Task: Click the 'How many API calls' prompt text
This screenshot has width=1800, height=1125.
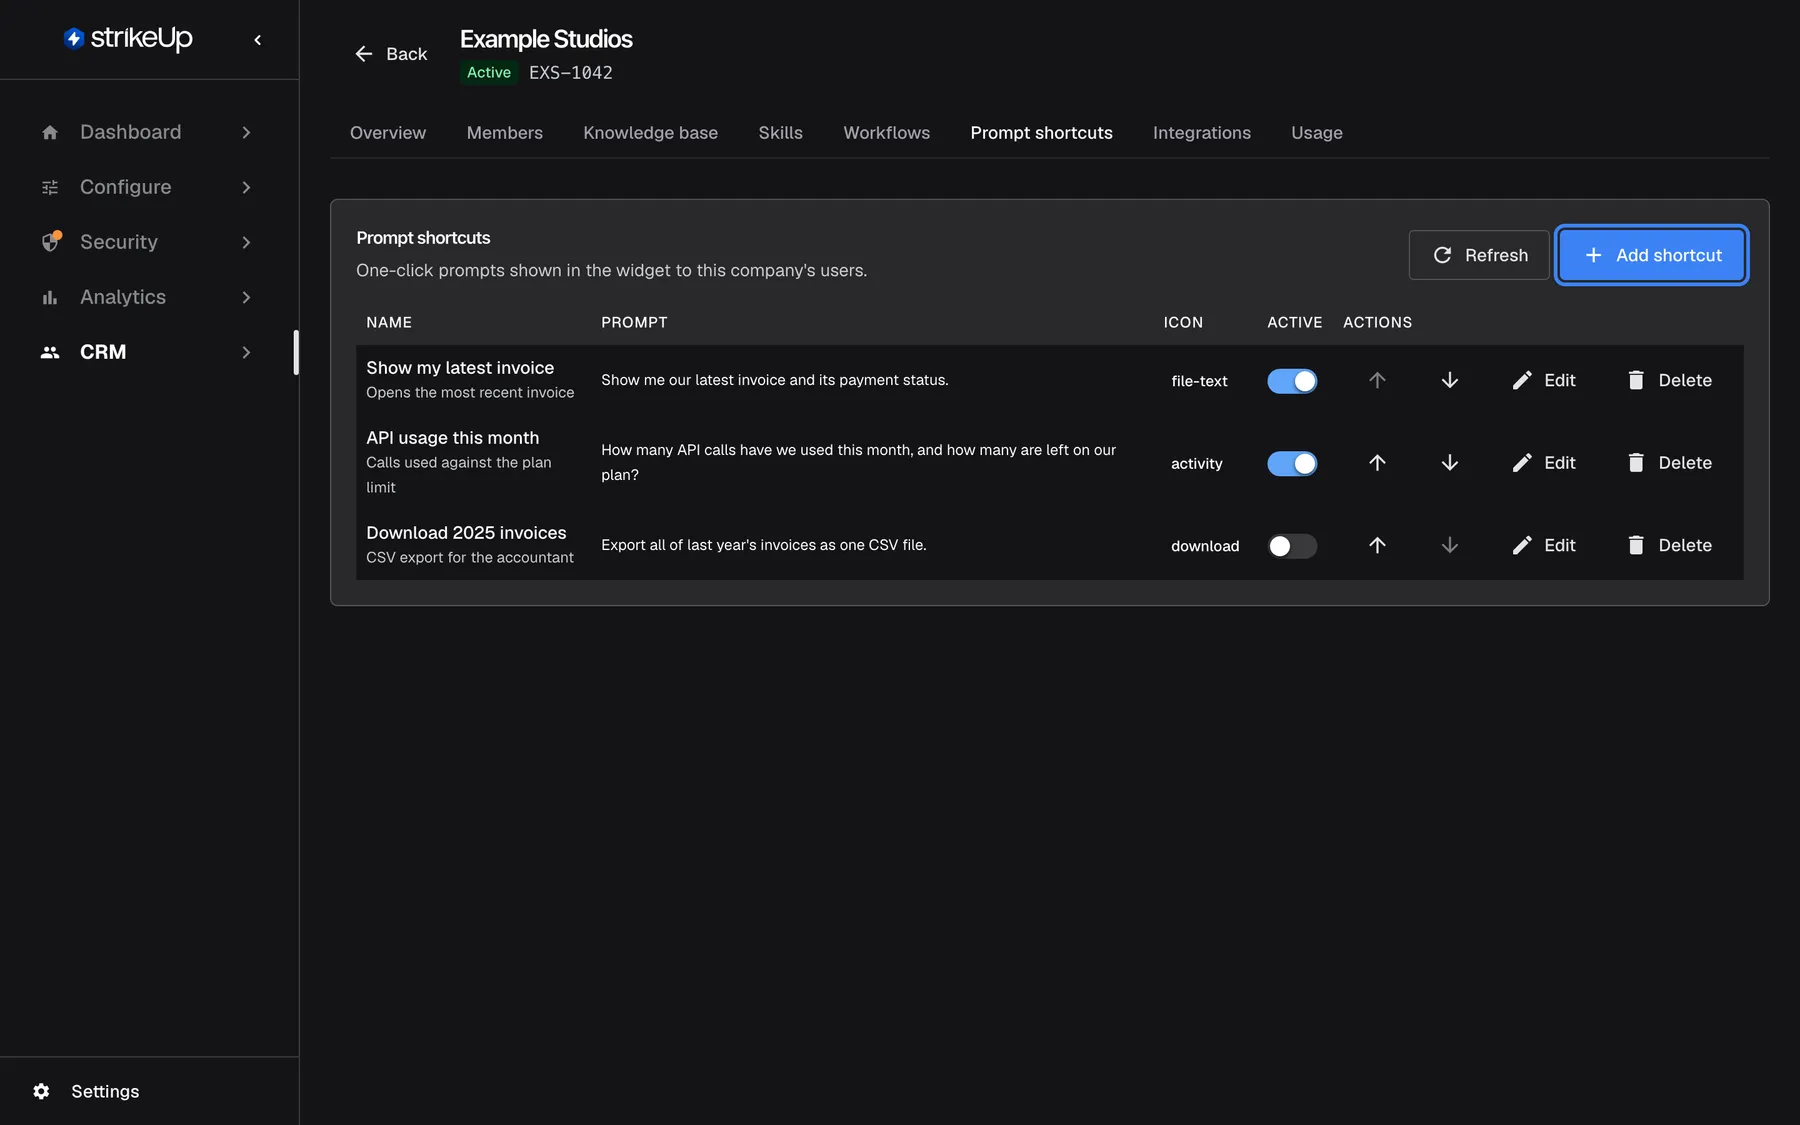Action: click(x=859, y=462)
